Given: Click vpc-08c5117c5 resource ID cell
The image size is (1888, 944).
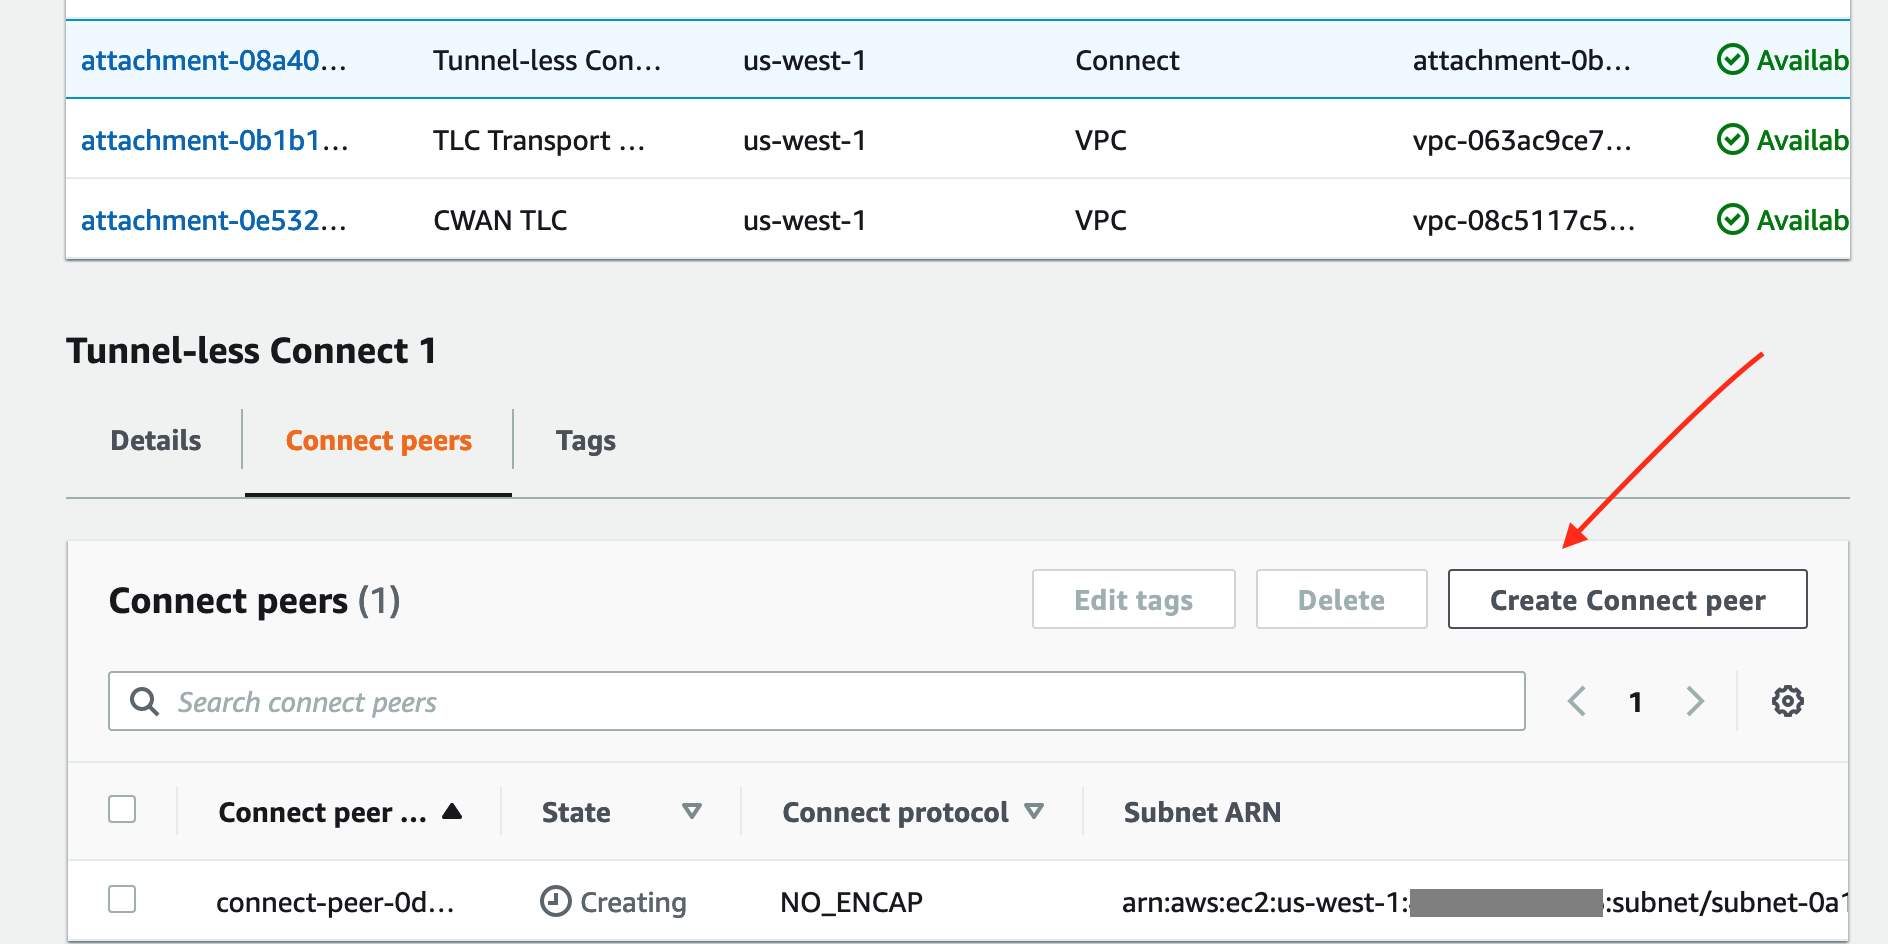Looking at the screenshot, I should tap(1524, 220).
